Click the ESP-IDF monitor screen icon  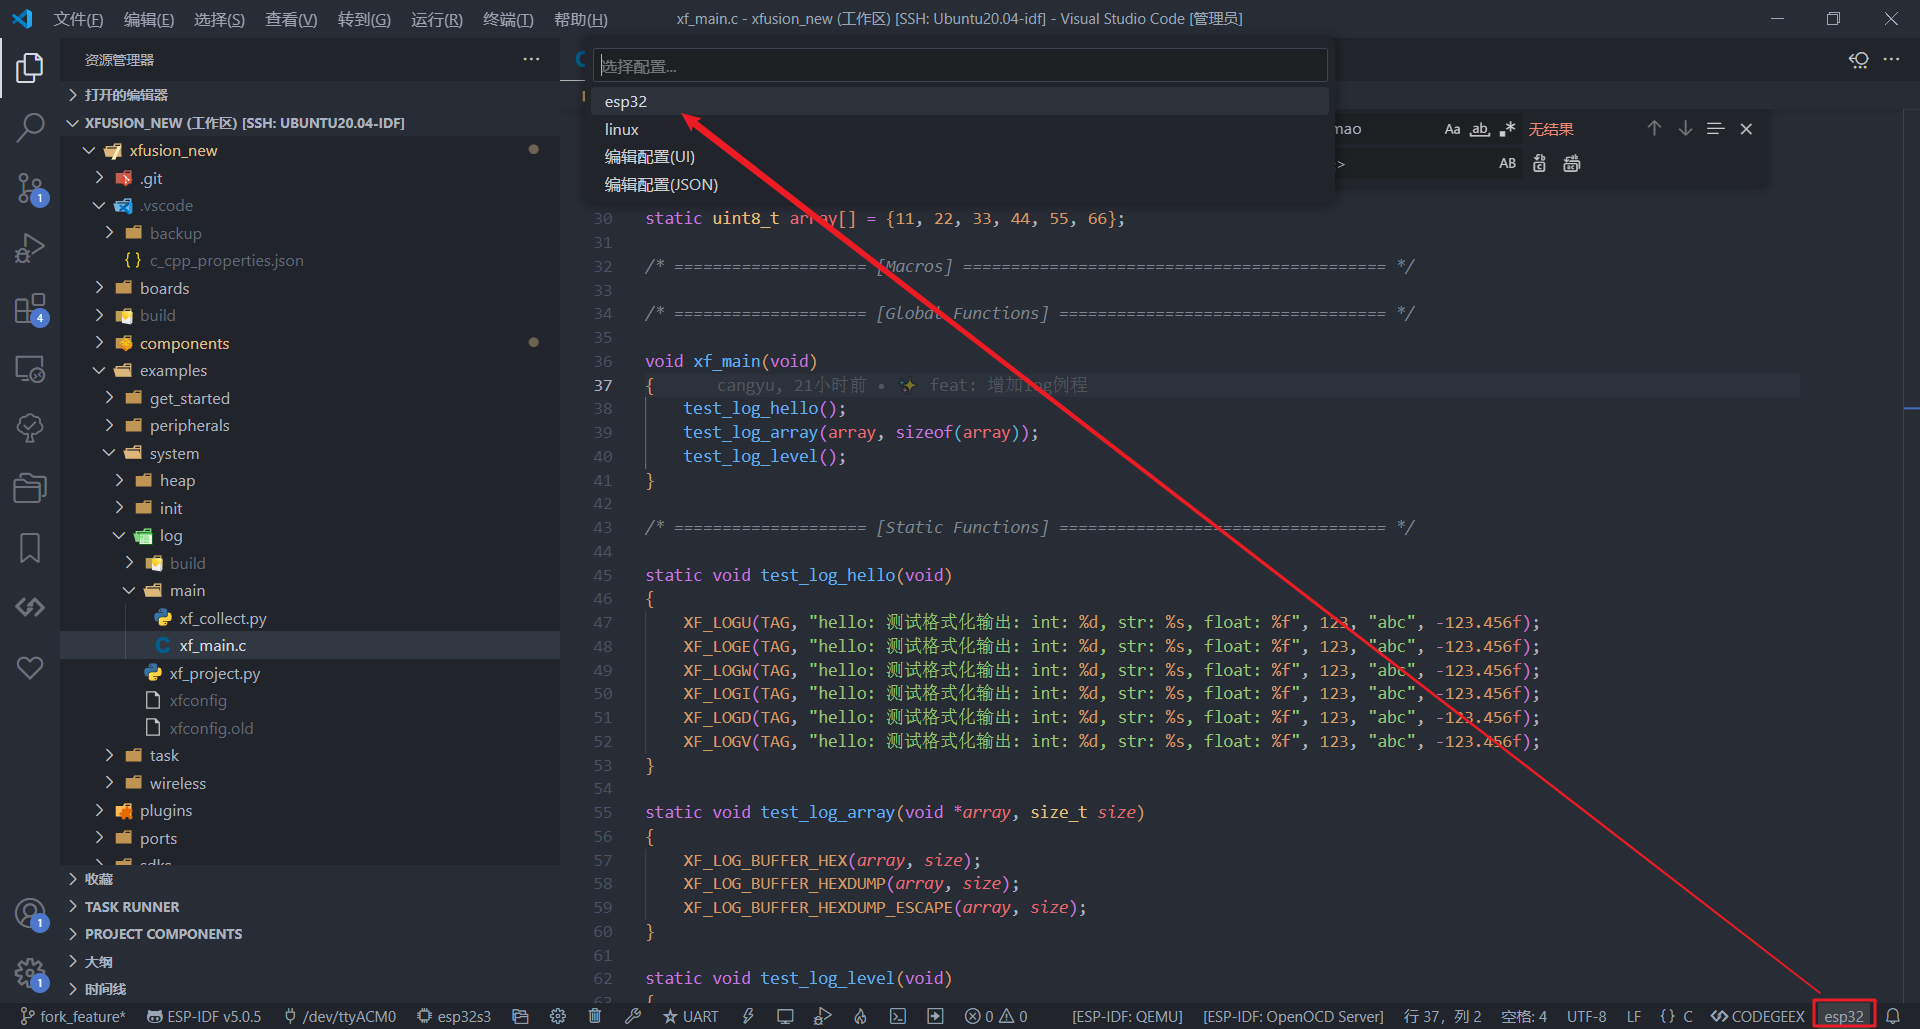click(785, 1016)
